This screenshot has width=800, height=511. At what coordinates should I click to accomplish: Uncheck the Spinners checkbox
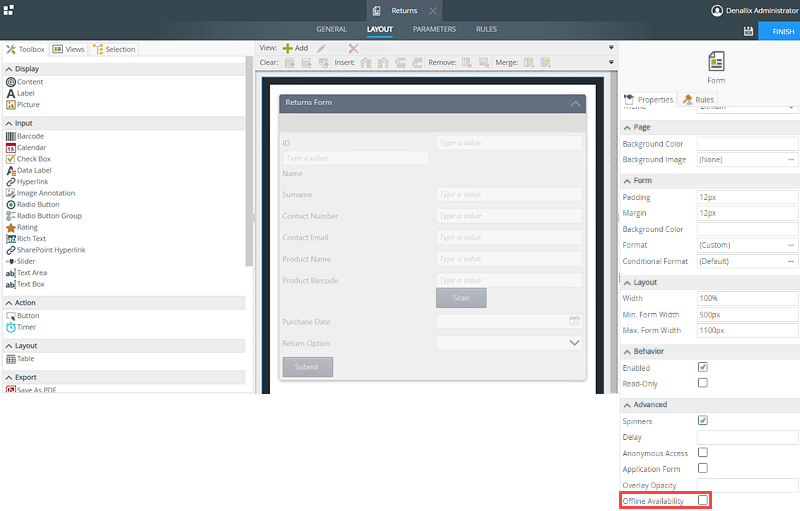703,421
